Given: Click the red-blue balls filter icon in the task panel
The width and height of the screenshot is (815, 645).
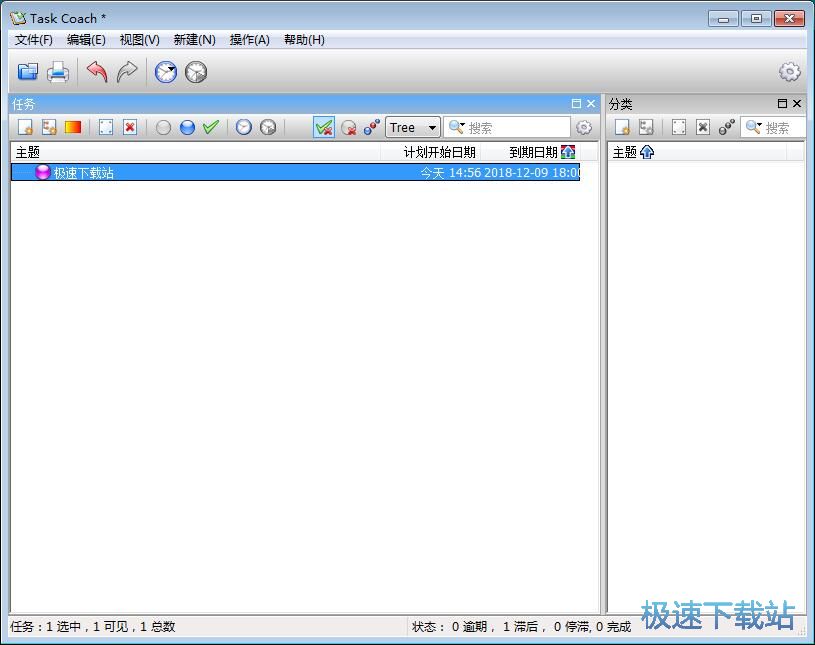Looking at the screenshot, I should [x=372, y=127].
